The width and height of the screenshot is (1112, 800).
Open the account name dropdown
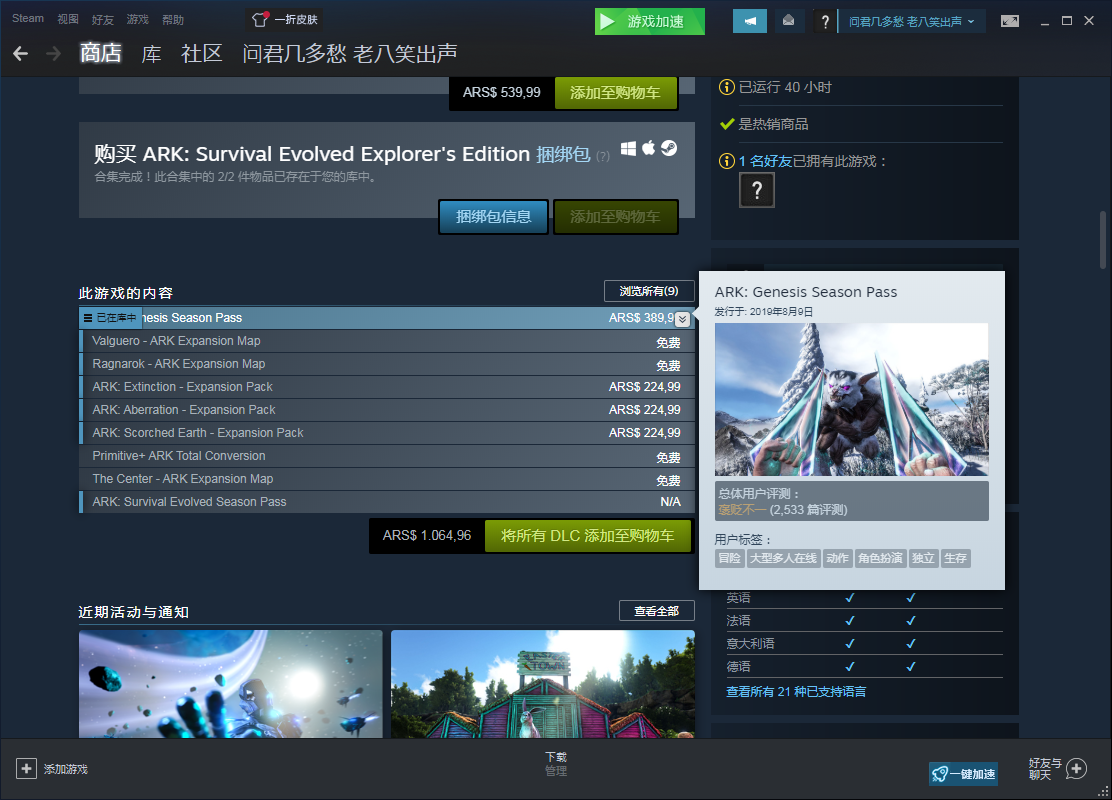(x=912, y=21)
